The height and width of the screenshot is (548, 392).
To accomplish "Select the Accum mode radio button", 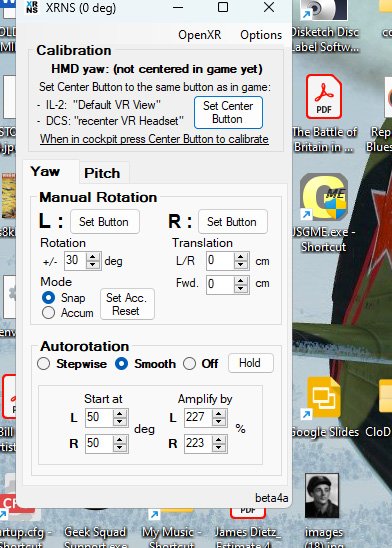I will coord(48,313).
